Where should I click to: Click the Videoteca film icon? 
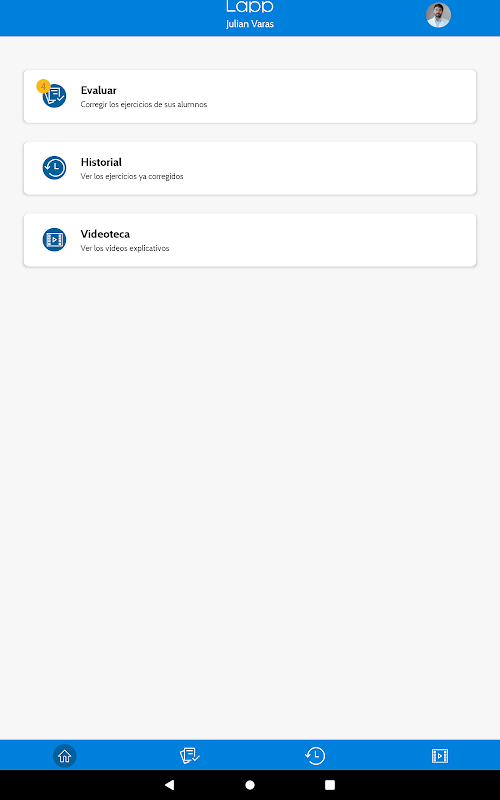(55, 240)
